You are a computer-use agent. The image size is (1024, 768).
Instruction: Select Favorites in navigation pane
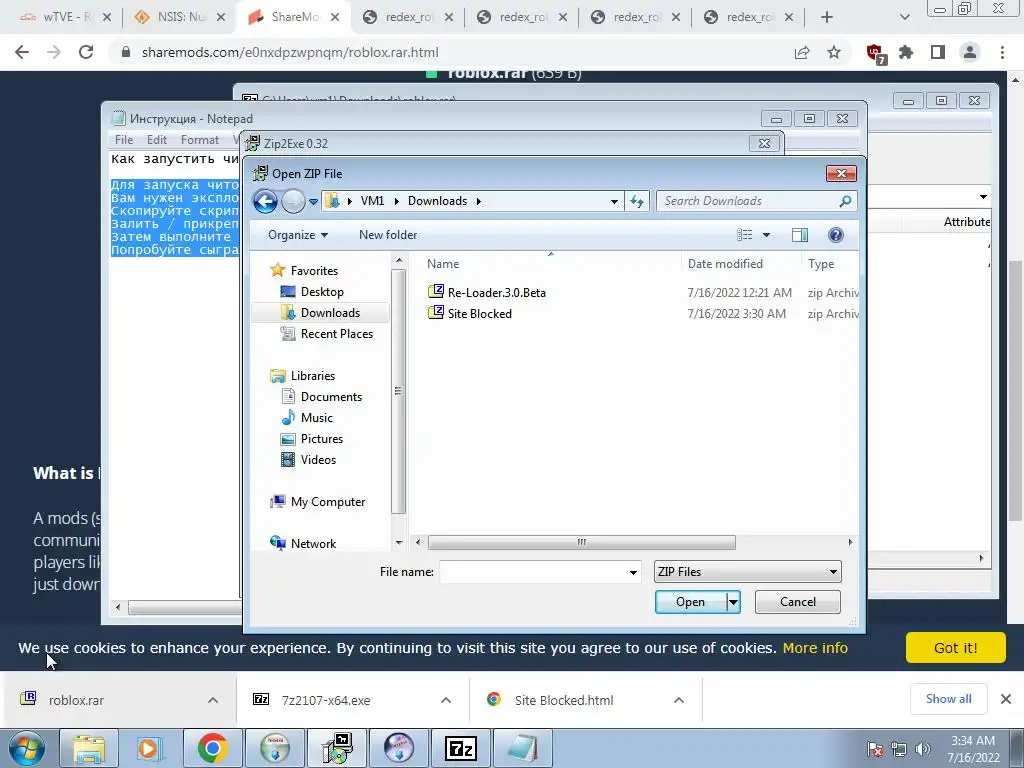[314, 270]
